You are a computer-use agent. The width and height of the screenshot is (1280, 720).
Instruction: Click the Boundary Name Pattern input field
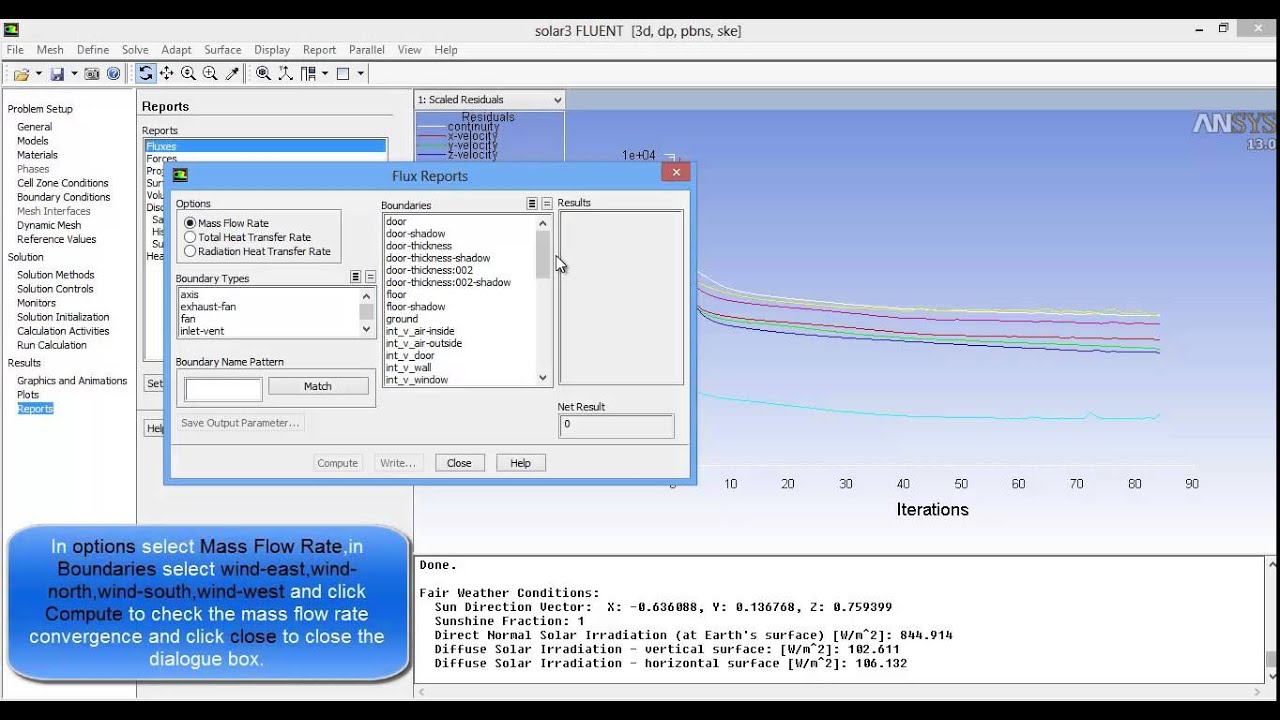point(223,389)
